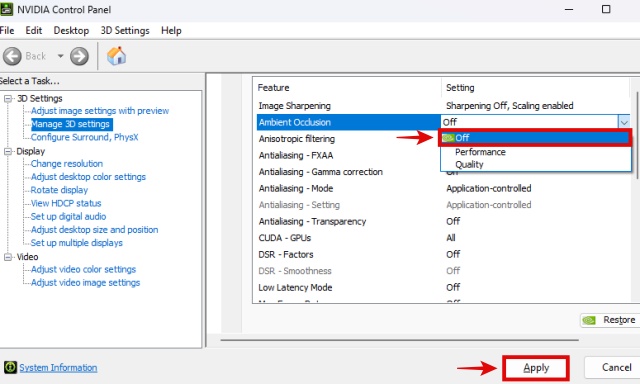This screenshot has height=384, width=640.
Task: Select the Video tree heading
Action: click(x=27, y=257)
